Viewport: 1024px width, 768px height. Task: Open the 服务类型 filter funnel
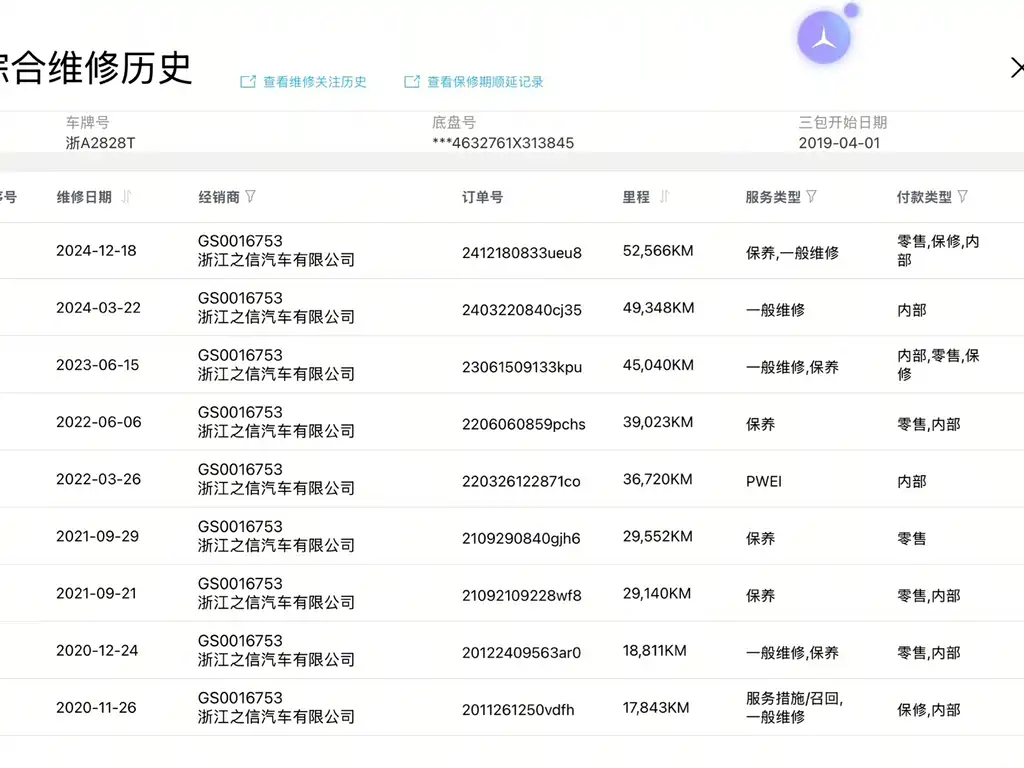pos(812,196)
